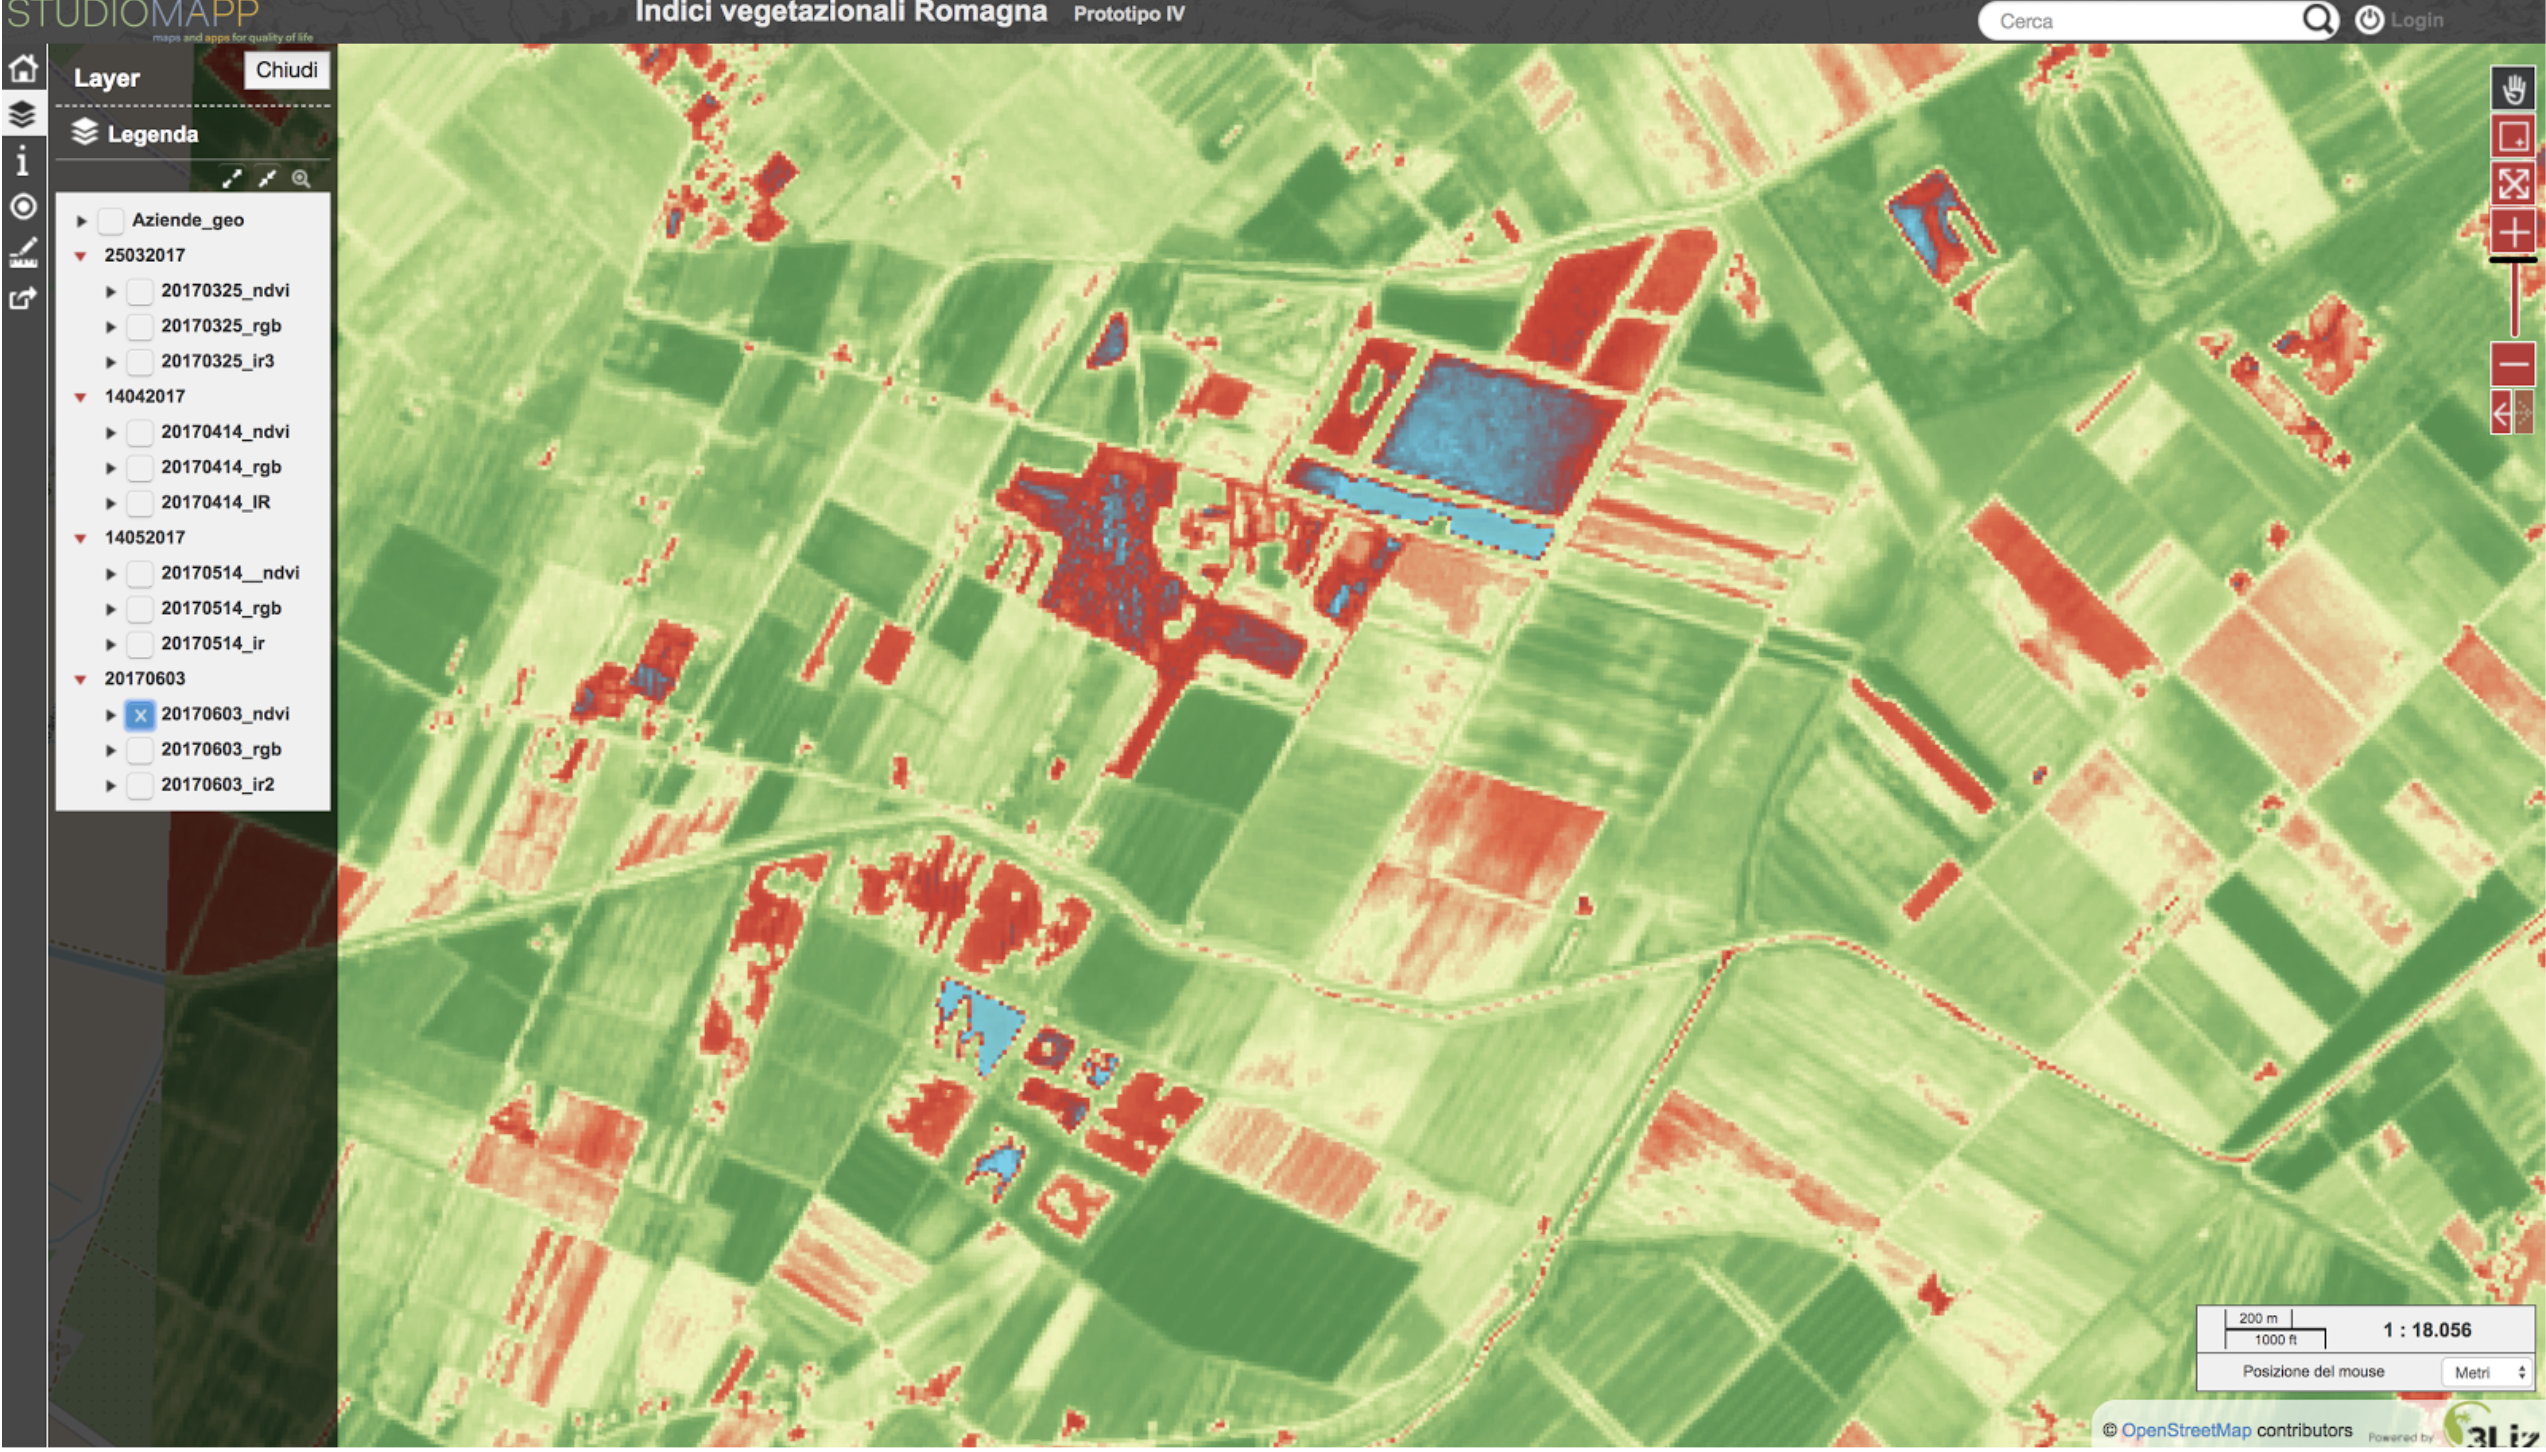Click the StudioMapp logo

(160, 20)
